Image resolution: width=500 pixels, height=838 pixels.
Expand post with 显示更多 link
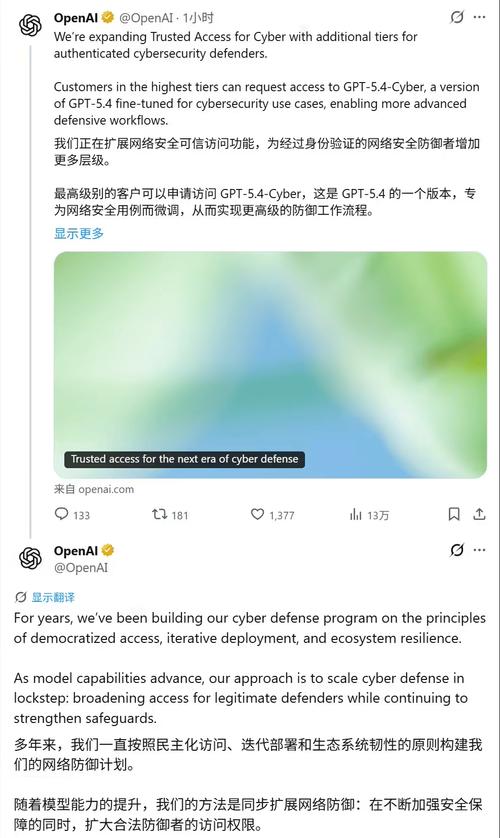point(79,233)
